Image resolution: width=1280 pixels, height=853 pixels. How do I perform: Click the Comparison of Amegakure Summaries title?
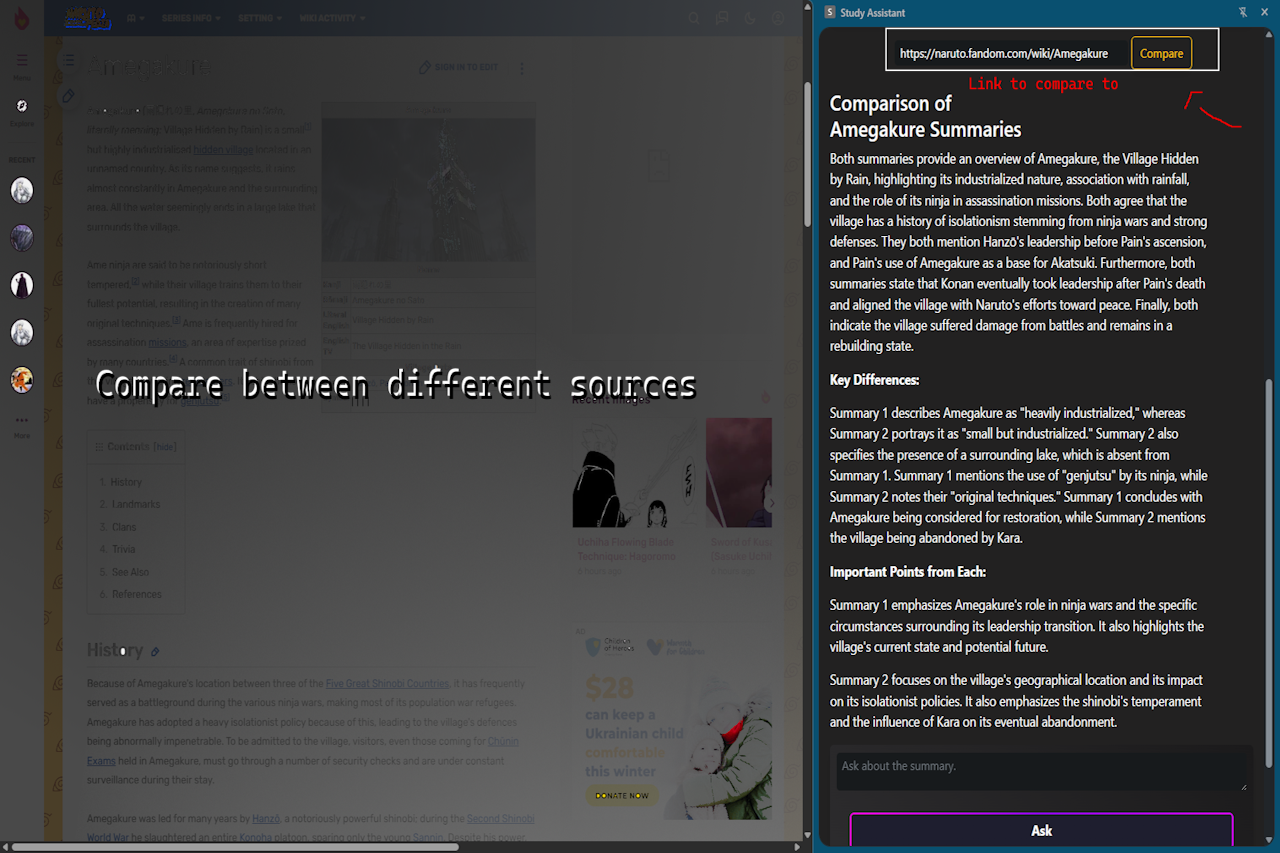coord(925,117)
